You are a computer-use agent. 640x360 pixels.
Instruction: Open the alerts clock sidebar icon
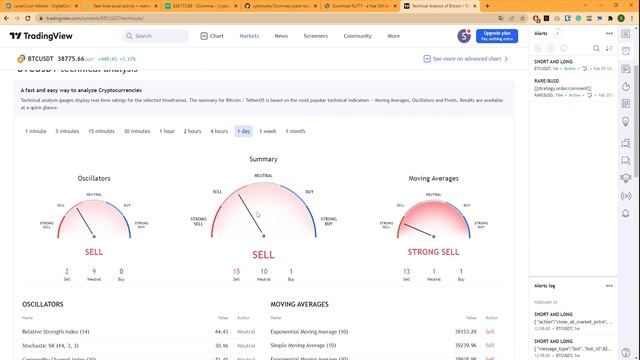pos(625,51)
